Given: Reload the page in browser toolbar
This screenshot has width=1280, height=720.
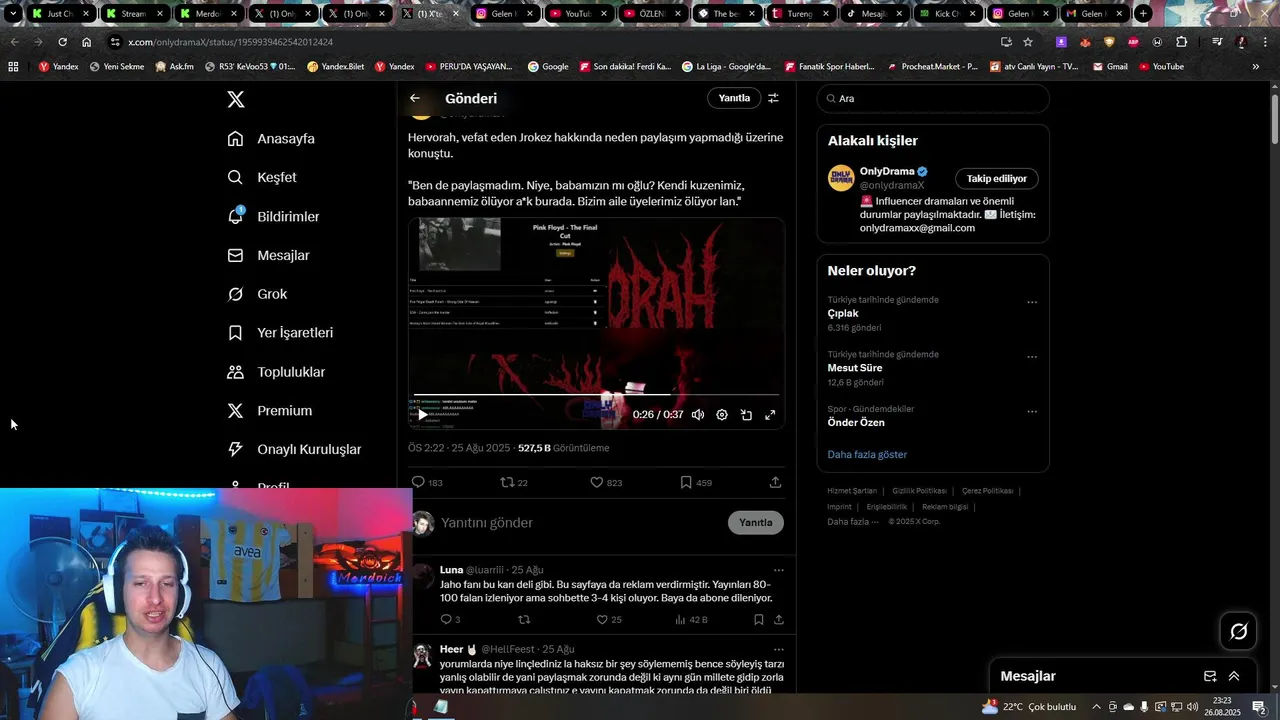Looking at the screenshot, I should (62, 42).
